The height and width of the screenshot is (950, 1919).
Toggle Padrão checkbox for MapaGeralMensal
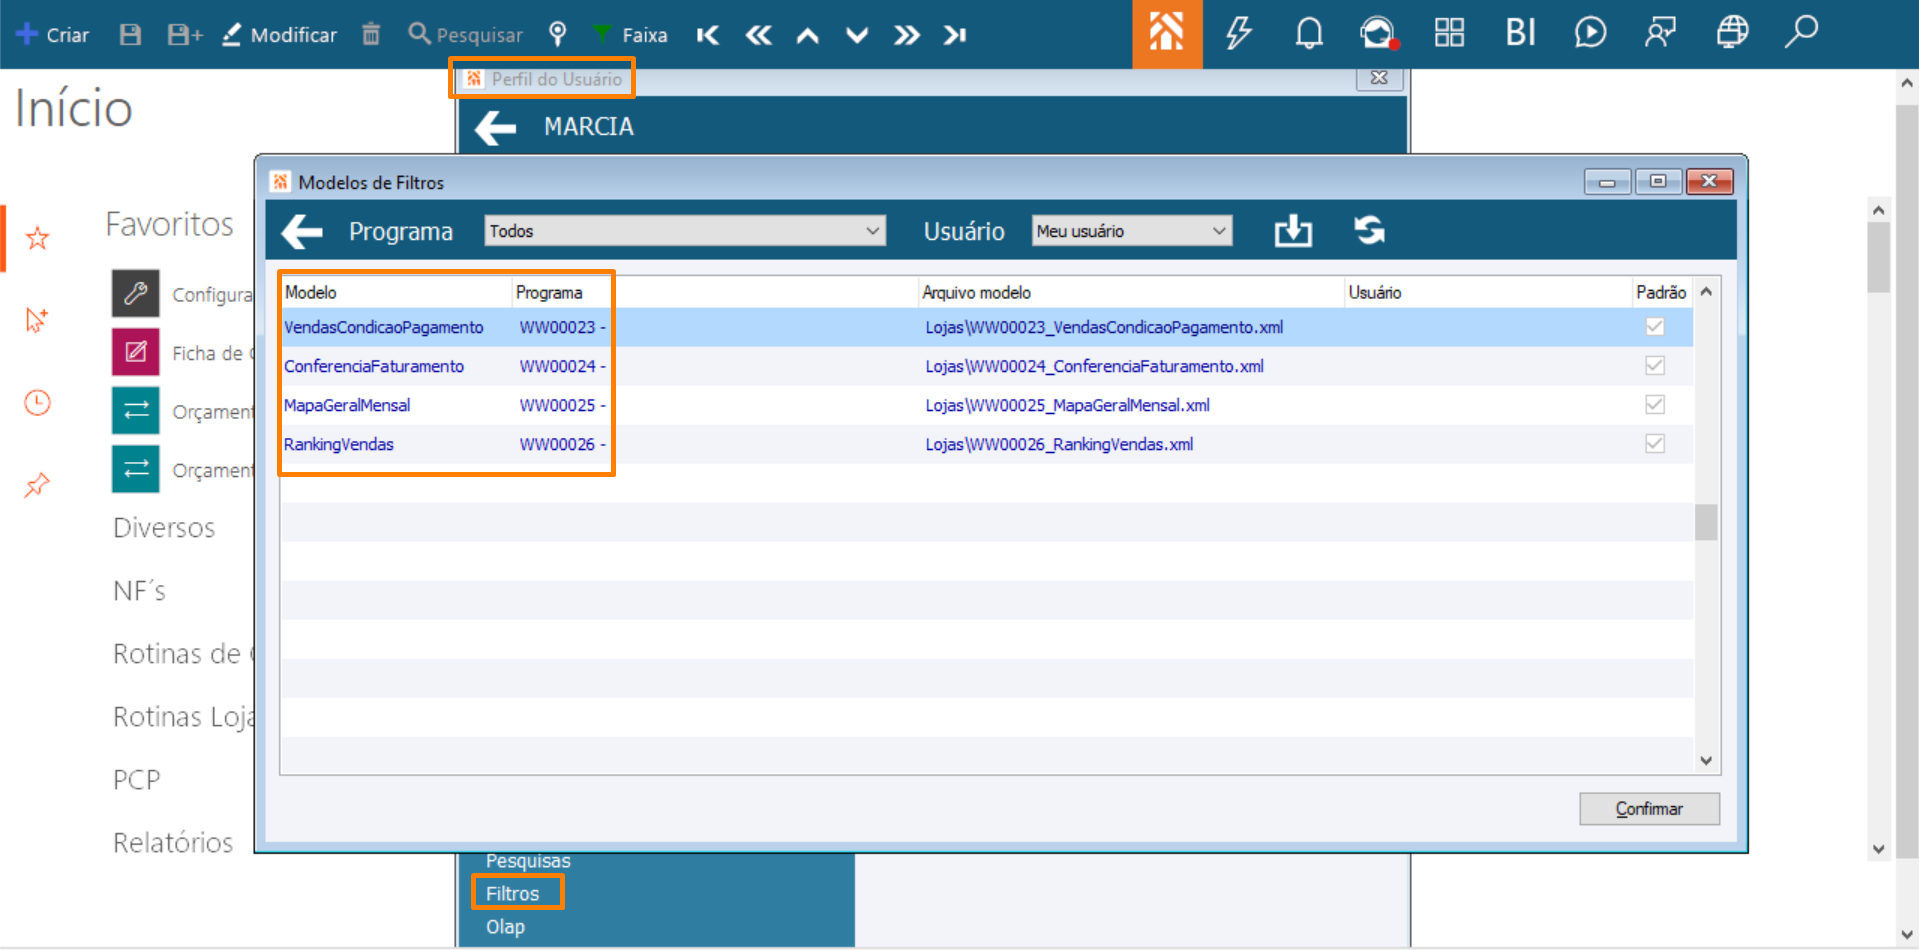point(1655,405)
